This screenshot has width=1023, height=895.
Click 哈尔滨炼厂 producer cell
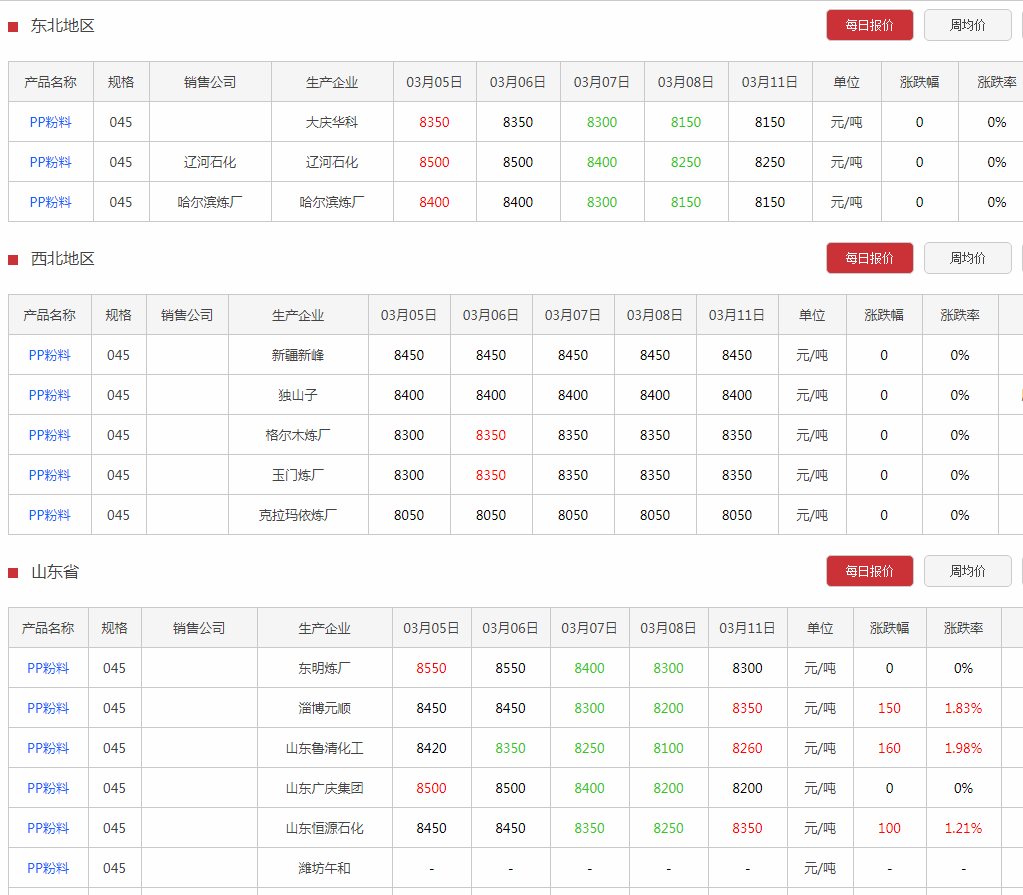coord(332,202)
